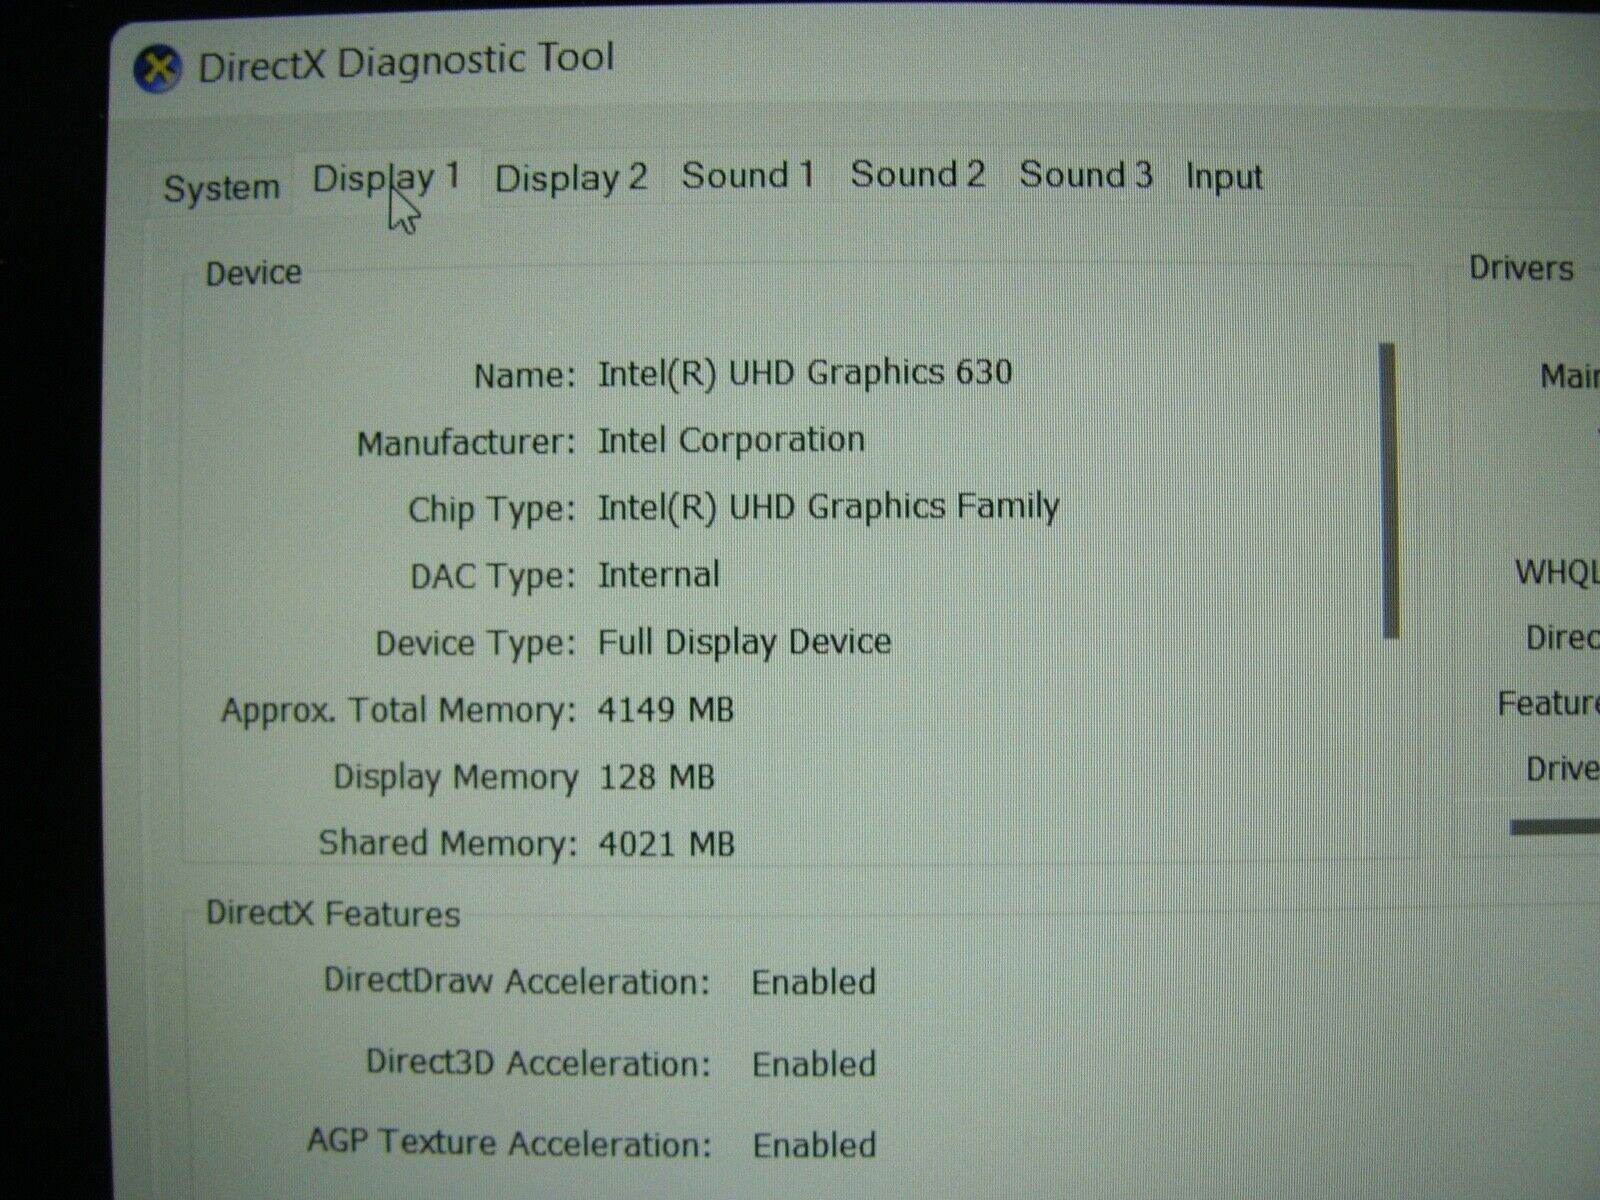Select the Sound 1 tab
This screenshot has height=1200, width=1600.
[x=747, y=176]
